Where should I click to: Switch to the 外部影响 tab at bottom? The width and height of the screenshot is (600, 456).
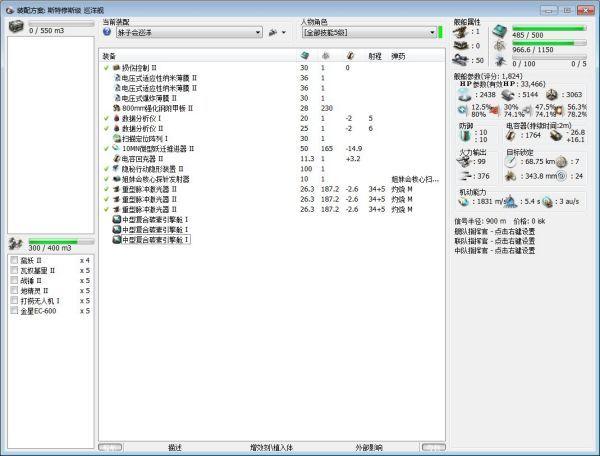coord(369,447)
